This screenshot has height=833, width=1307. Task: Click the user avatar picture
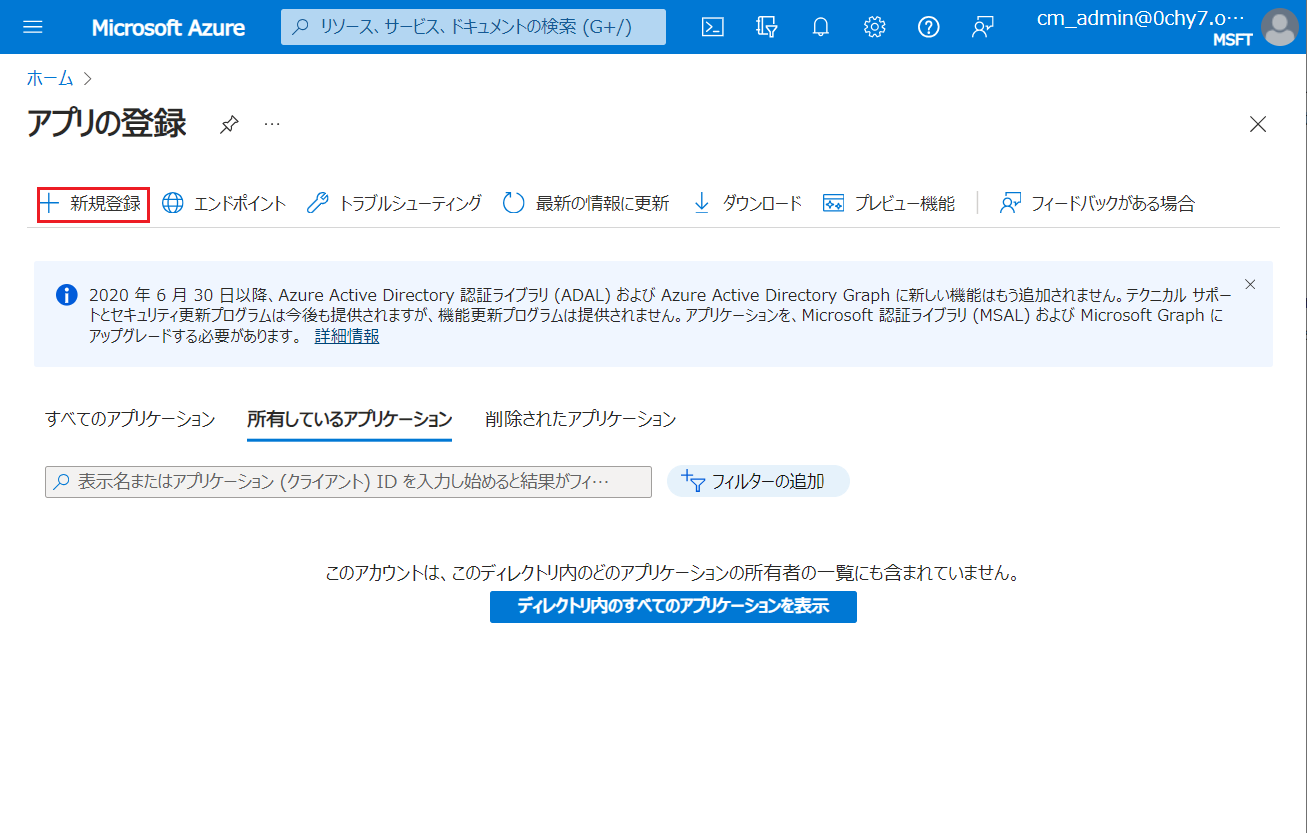coord(1280,27)
